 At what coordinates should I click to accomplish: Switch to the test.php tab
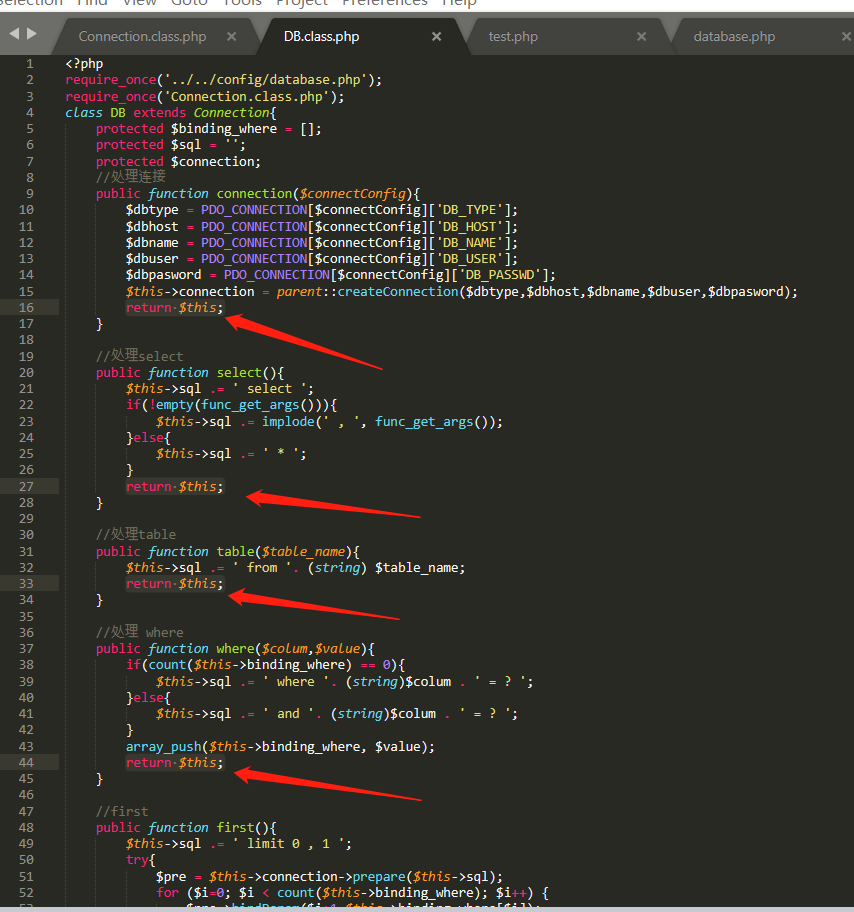(x=513, y=36)
